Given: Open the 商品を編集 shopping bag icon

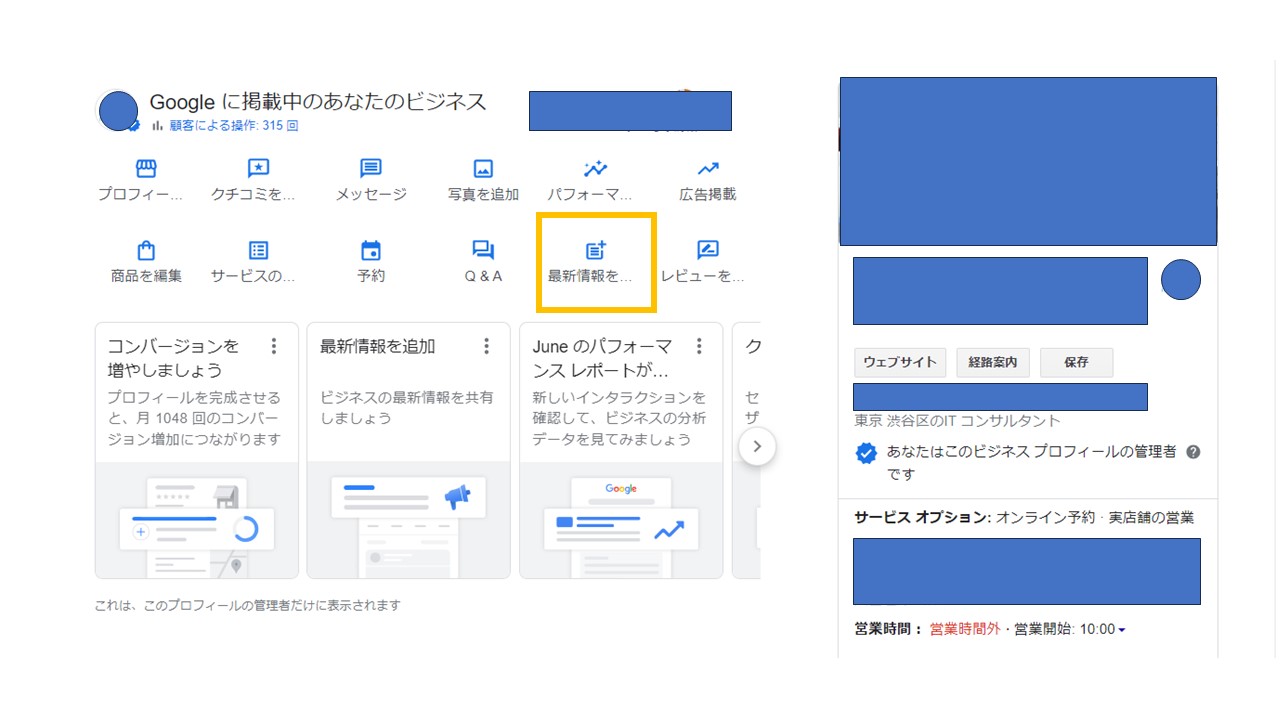Looking at the screenshot, I should click(x=146, y=250).
